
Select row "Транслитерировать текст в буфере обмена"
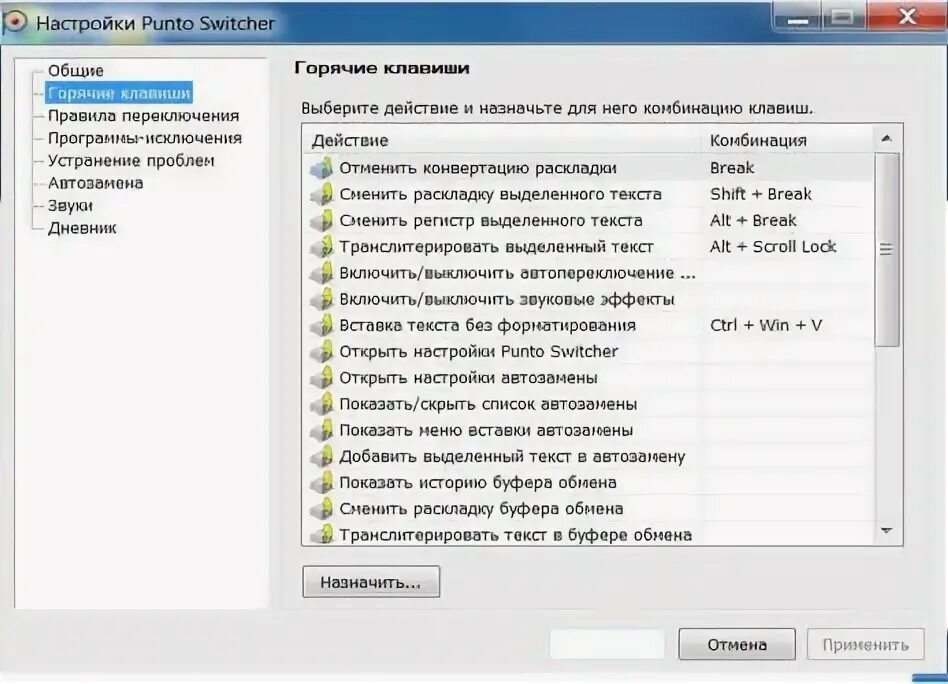coord(589,534)
